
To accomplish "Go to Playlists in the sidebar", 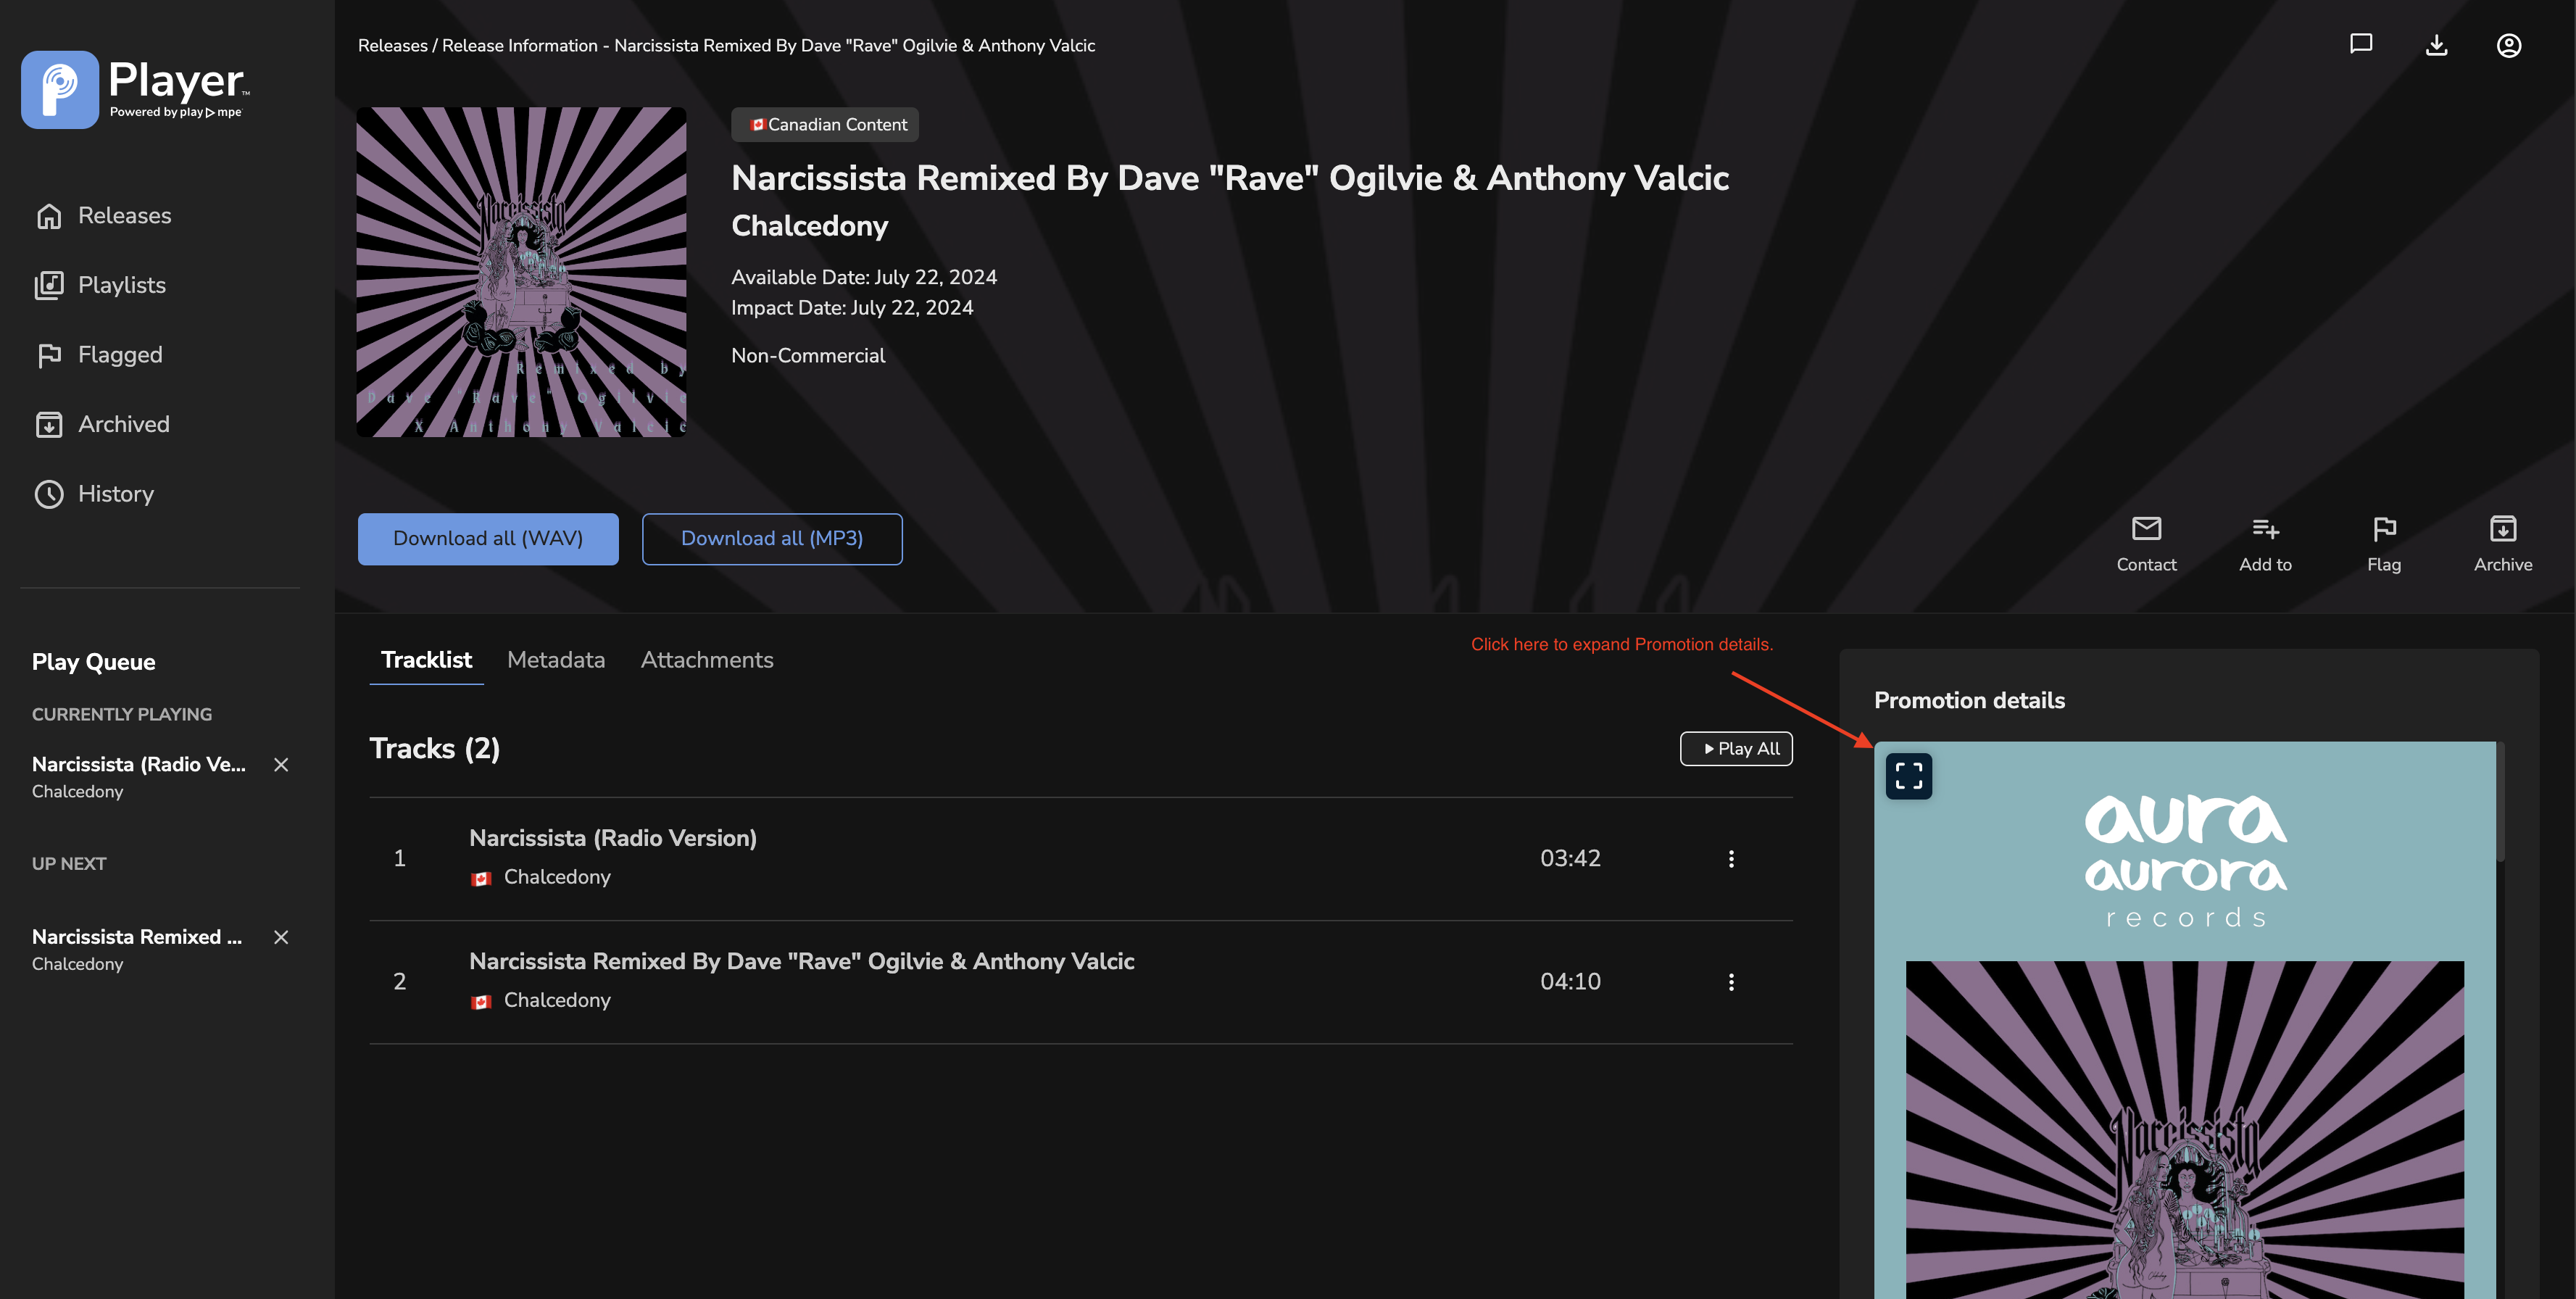I will [101, 285].
